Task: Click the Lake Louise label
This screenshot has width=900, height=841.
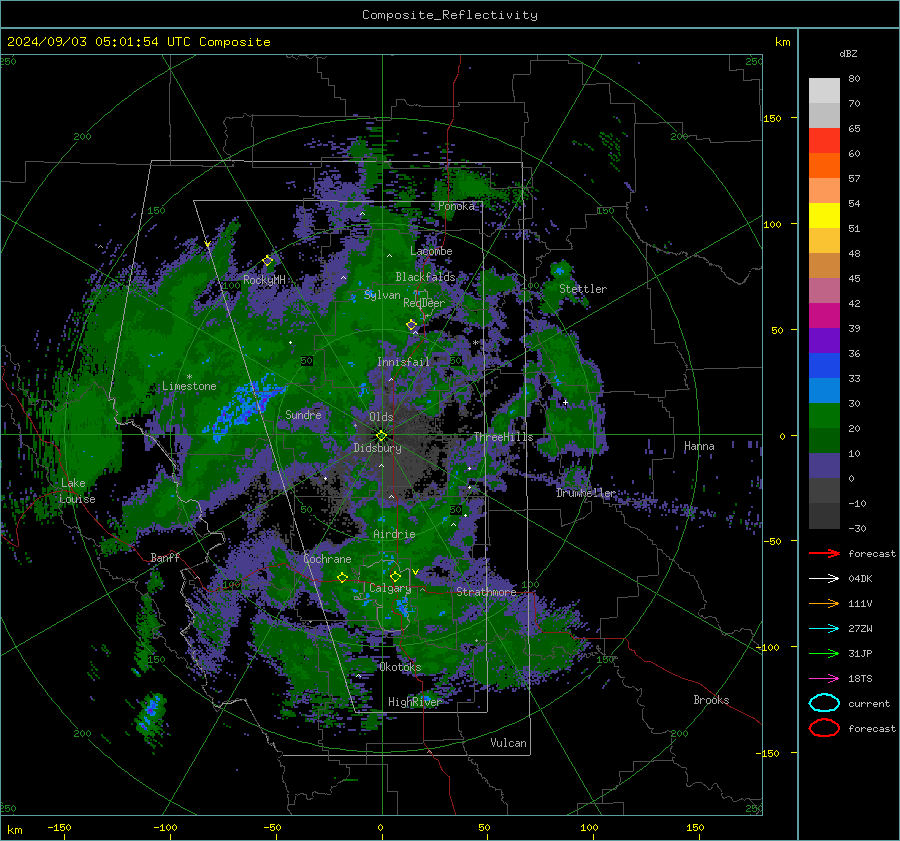Action: (77, 491)
